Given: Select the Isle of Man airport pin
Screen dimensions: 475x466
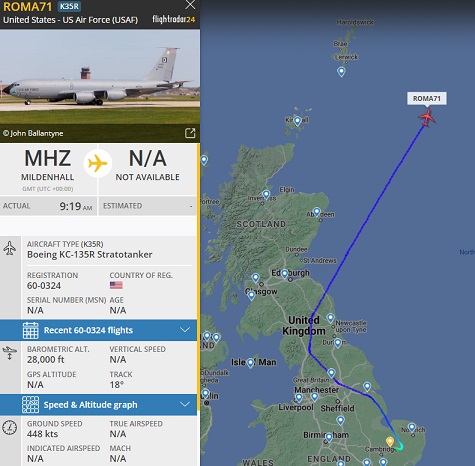Looking at the screenshot, I should click(x=251, y=363).
